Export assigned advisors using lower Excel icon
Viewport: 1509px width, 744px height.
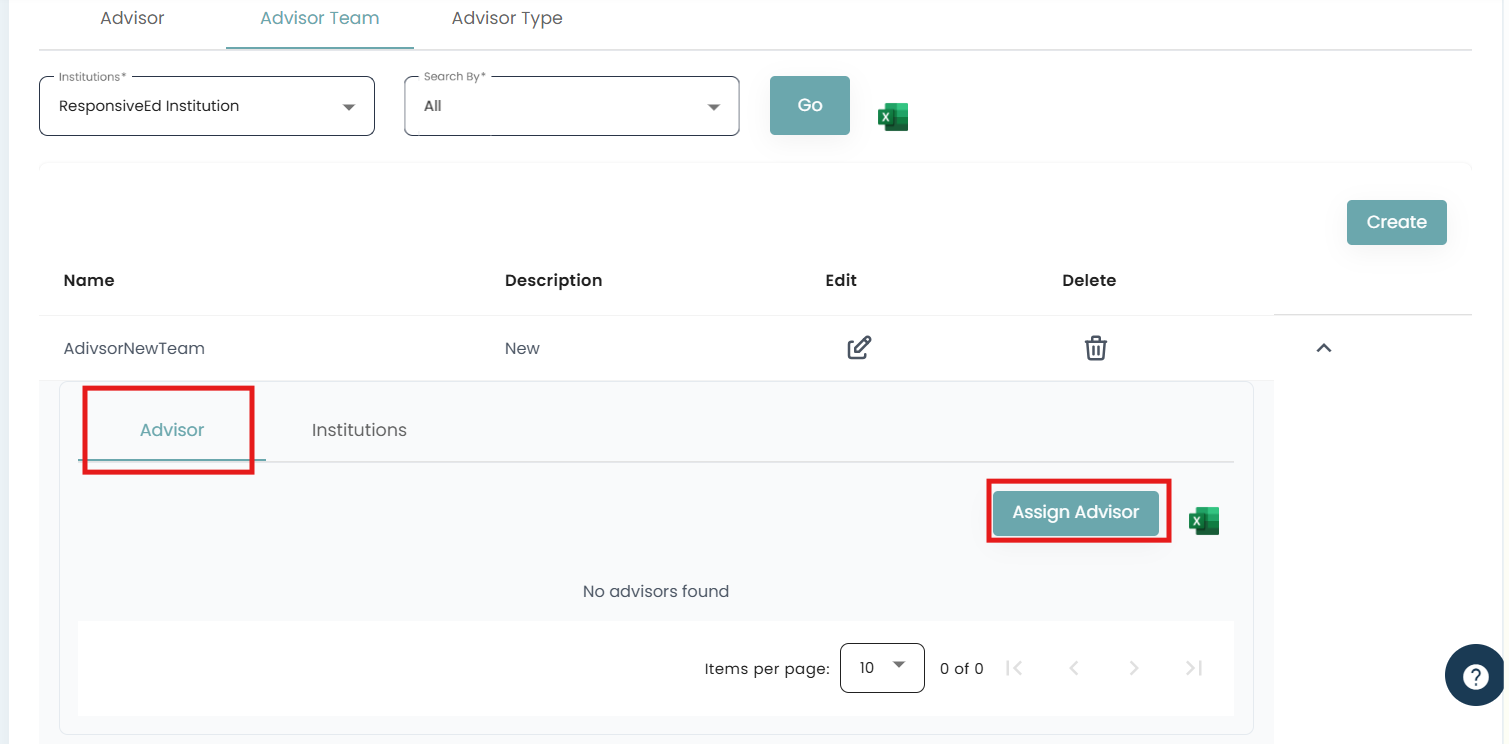pos(1203,521)
